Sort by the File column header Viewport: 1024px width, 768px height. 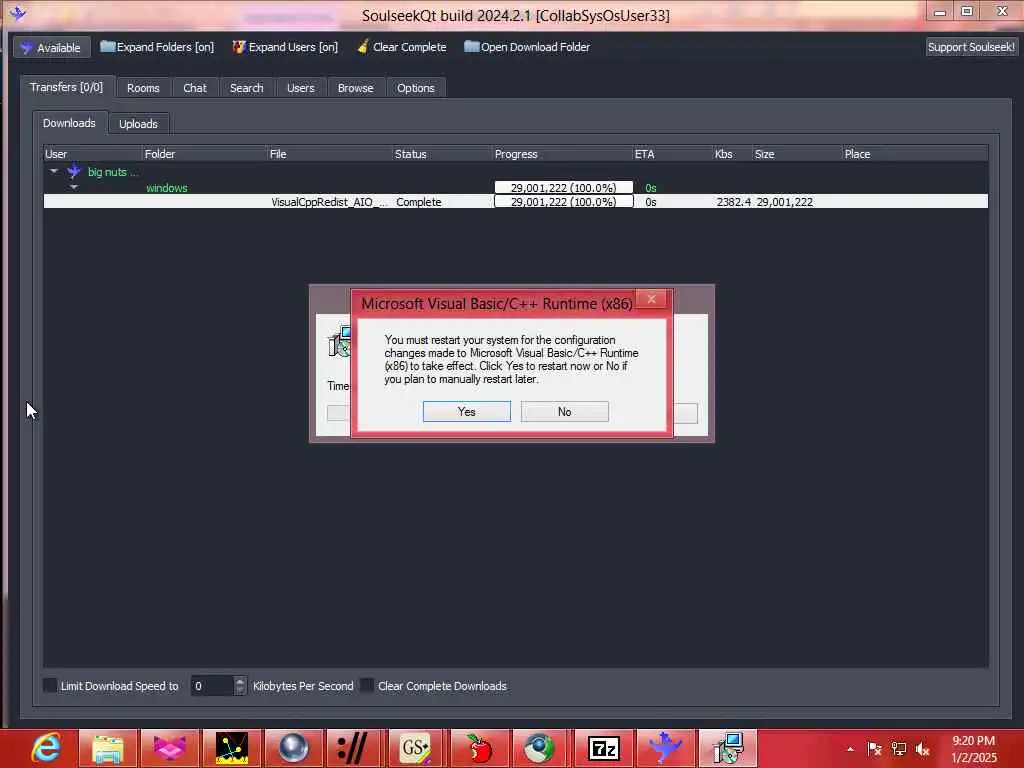(x=330, y=154)
